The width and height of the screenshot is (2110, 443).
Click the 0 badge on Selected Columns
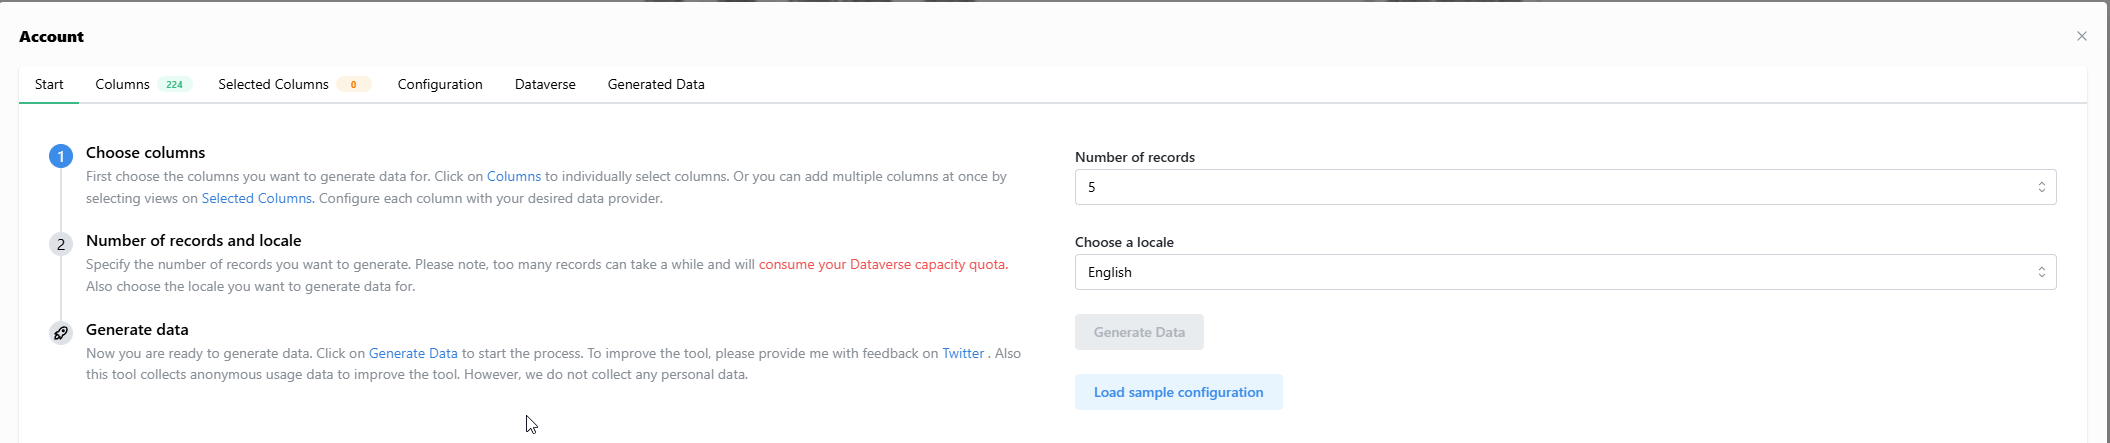point(353,85)
